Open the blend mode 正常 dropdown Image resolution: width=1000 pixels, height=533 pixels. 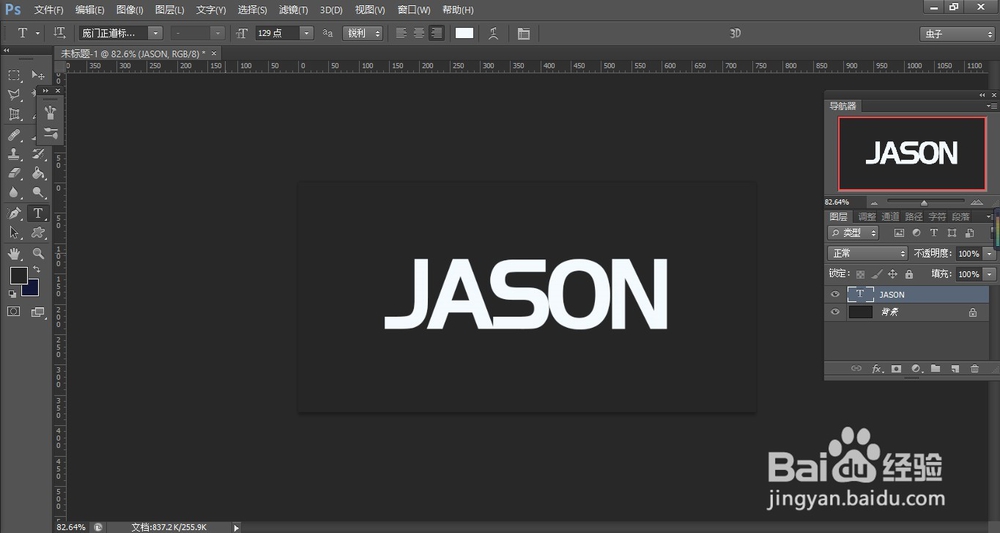pos(867,254)
